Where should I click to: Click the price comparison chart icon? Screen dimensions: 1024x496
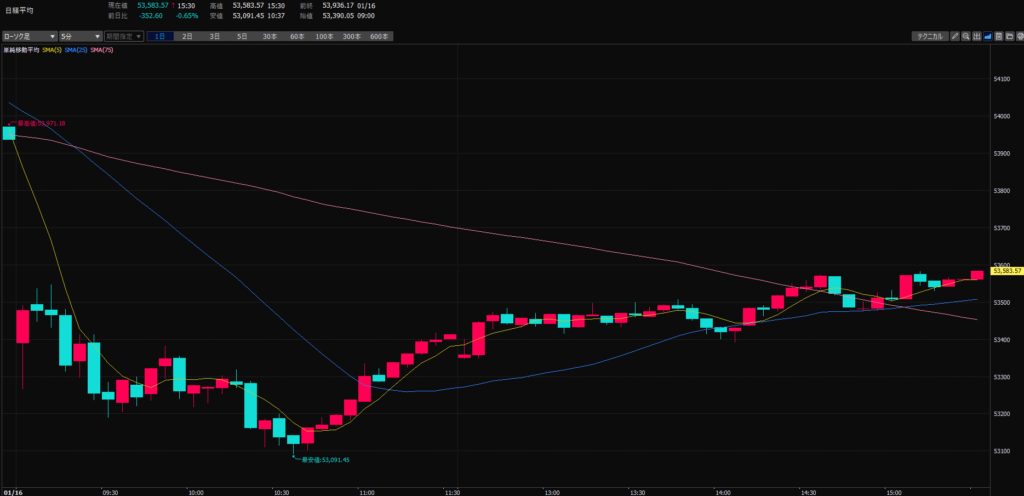(x=976, y=36)
